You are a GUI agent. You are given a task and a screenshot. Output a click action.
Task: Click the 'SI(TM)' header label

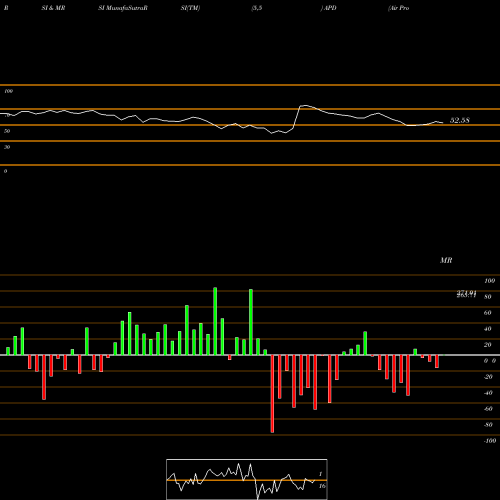coord(190,8)
